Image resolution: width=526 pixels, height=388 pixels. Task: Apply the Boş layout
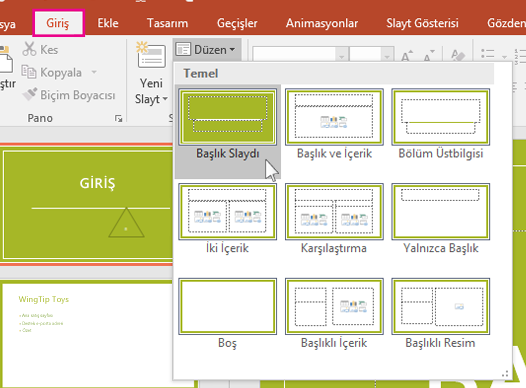[x=227, y=314]
